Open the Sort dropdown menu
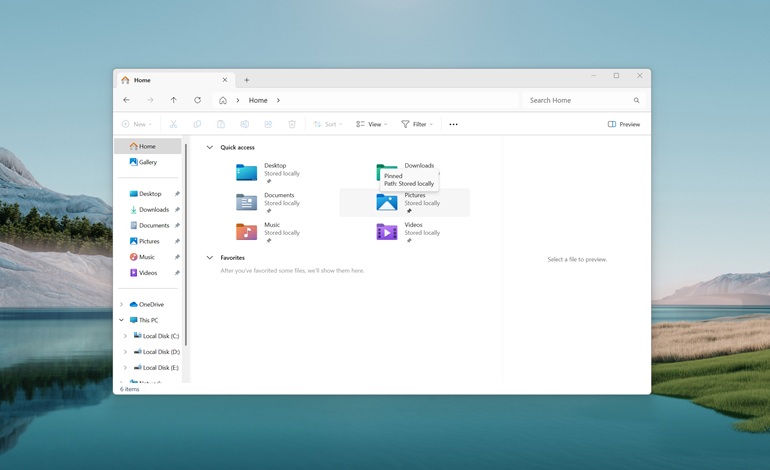 pos(327,125)
